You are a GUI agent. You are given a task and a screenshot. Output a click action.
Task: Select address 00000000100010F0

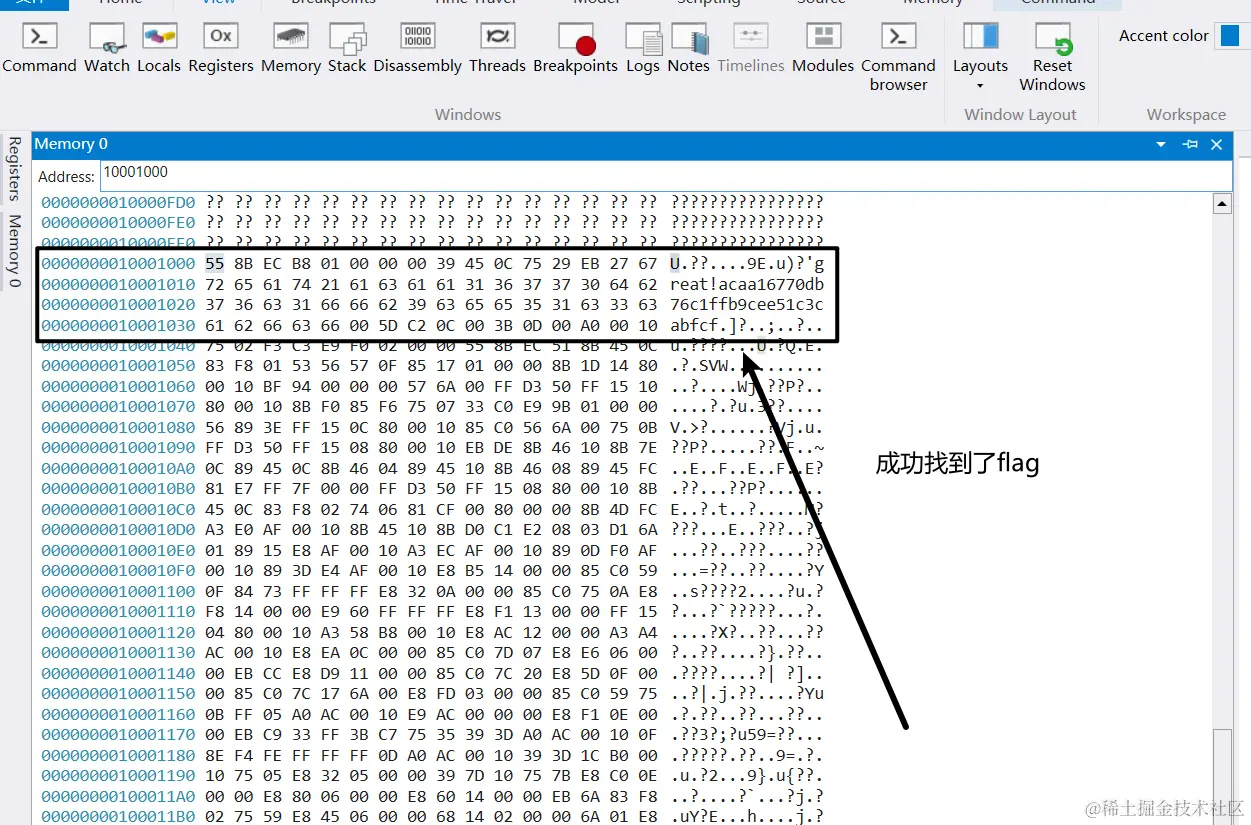point(118,571)
